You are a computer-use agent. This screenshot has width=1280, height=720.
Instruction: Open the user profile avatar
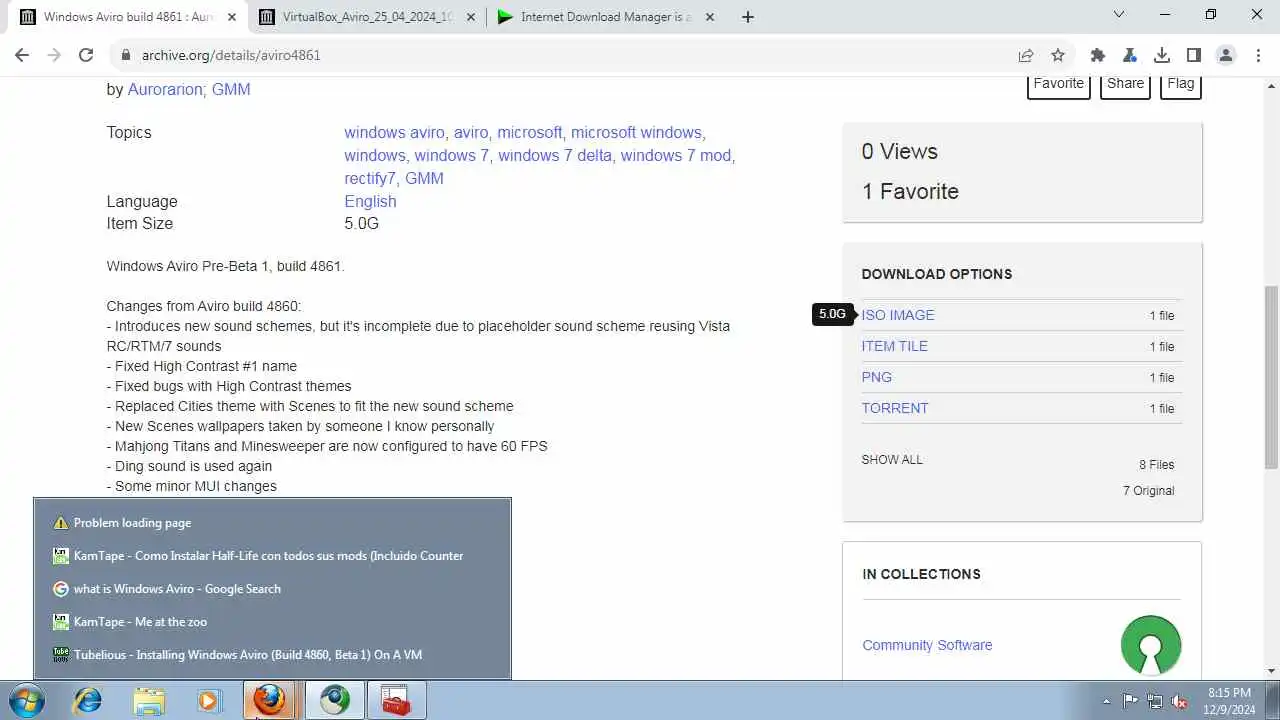tap(1226, 55)
